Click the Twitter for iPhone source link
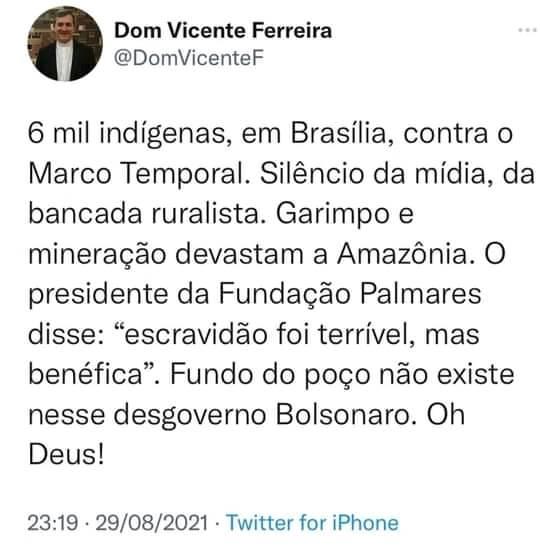Viewport: 540px width, 553px height. (x=313, y=522)
